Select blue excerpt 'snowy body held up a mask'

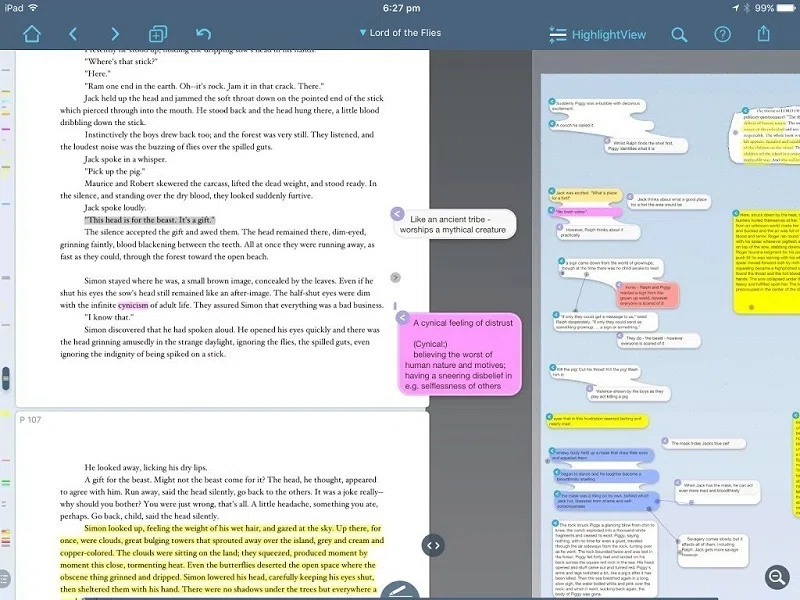click(602, 455)
